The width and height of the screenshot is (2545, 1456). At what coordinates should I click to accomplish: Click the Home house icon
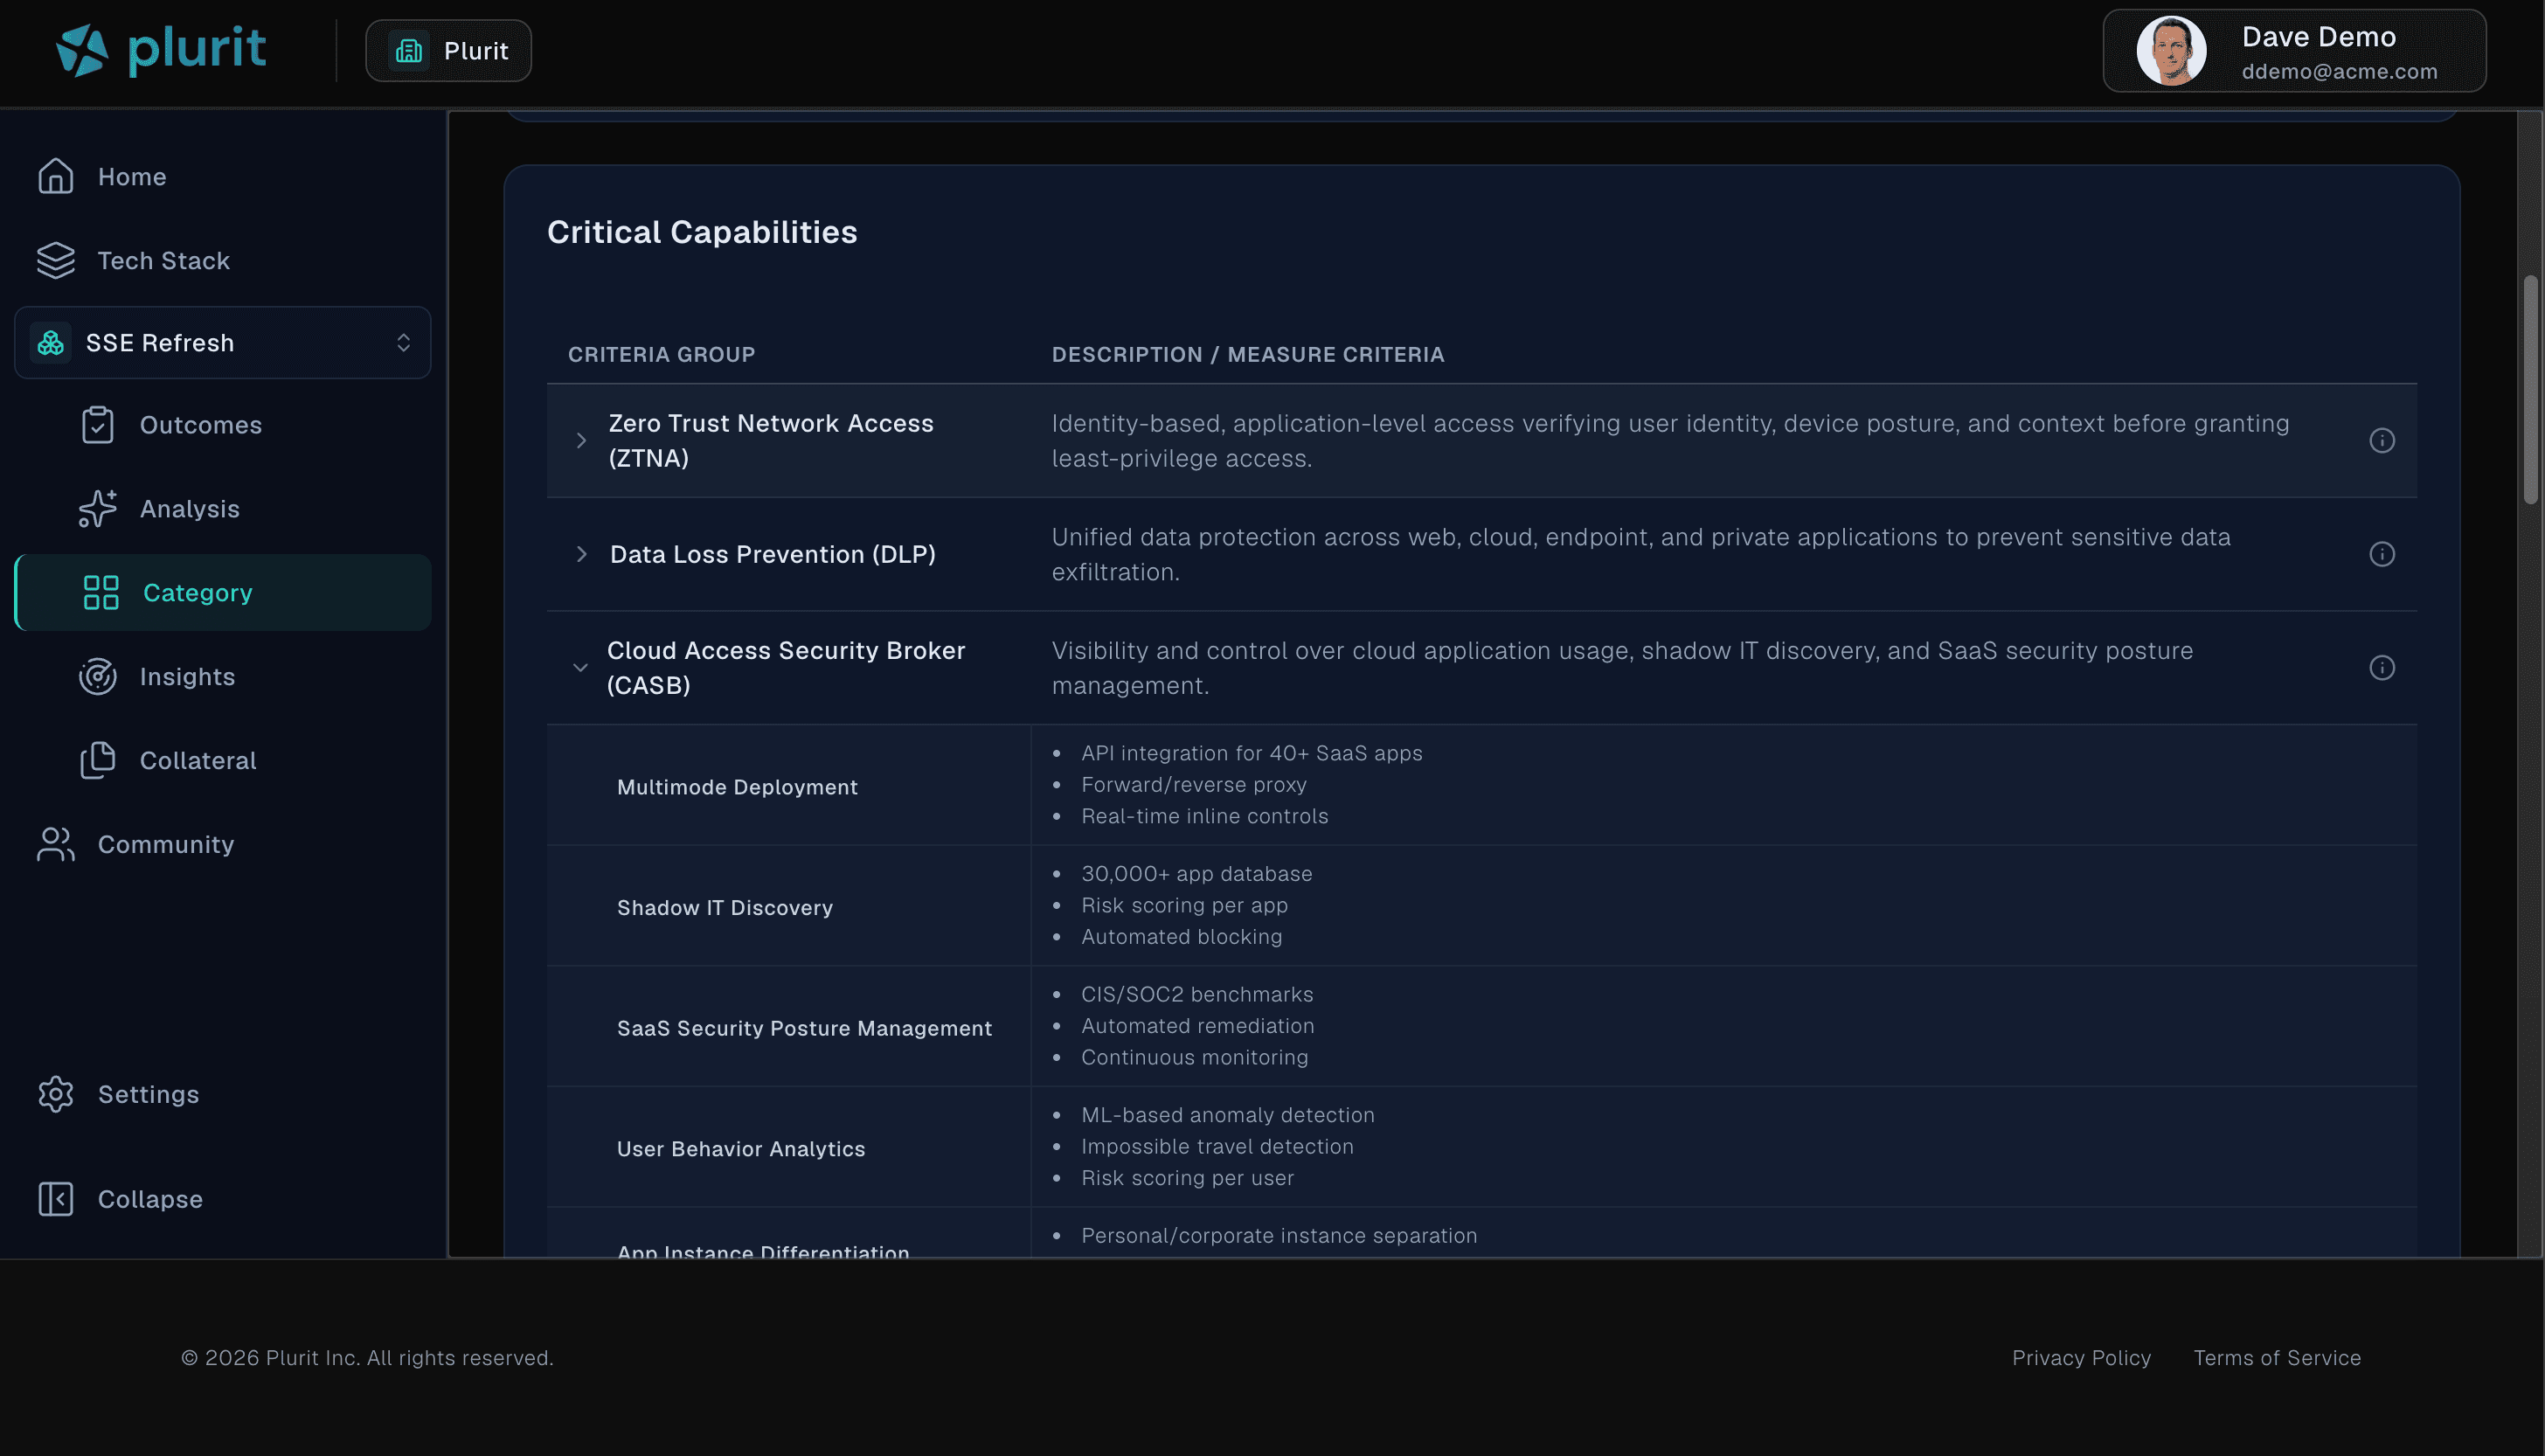point(56,176)
